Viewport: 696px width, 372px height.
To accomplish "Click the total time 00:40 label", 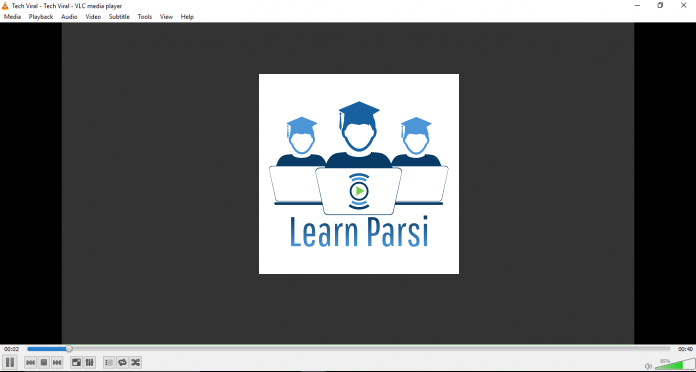I will [685, 349].
